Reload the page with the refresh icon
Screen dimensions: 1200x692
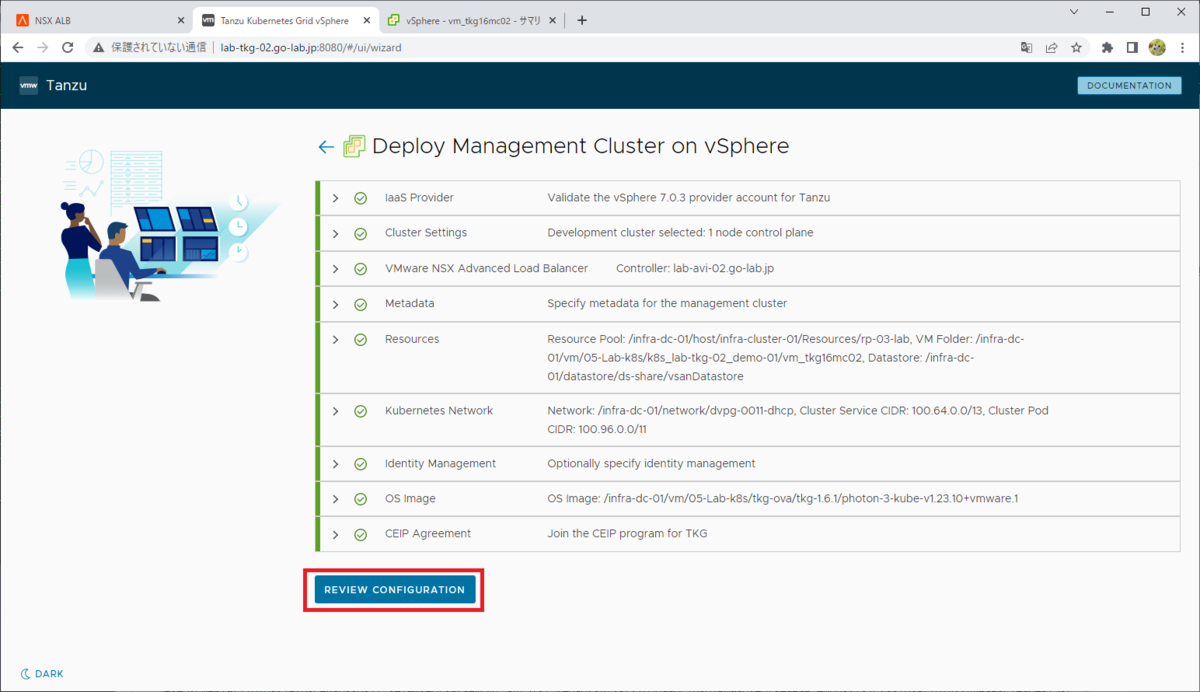point(68,47)
